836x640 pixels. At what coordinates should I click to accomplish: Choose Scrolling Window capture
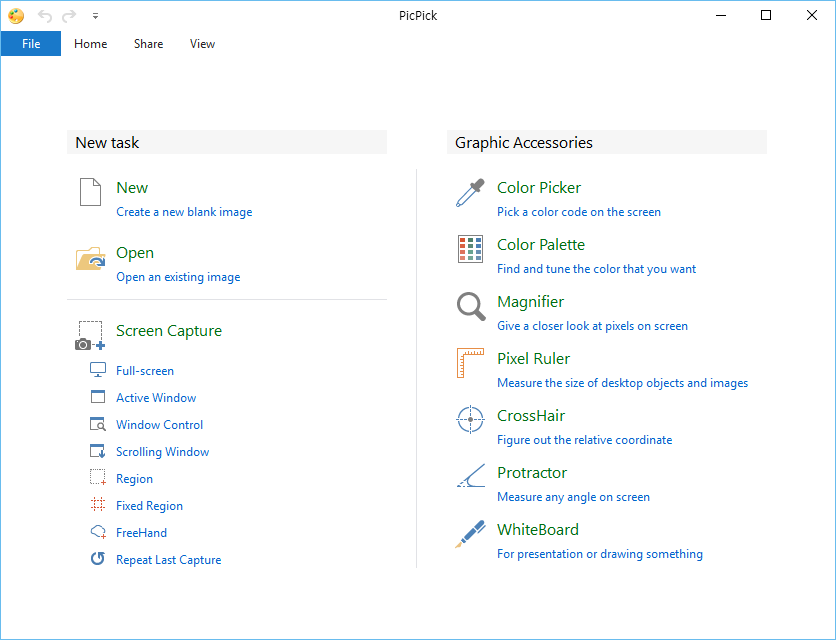click(162, 452)
